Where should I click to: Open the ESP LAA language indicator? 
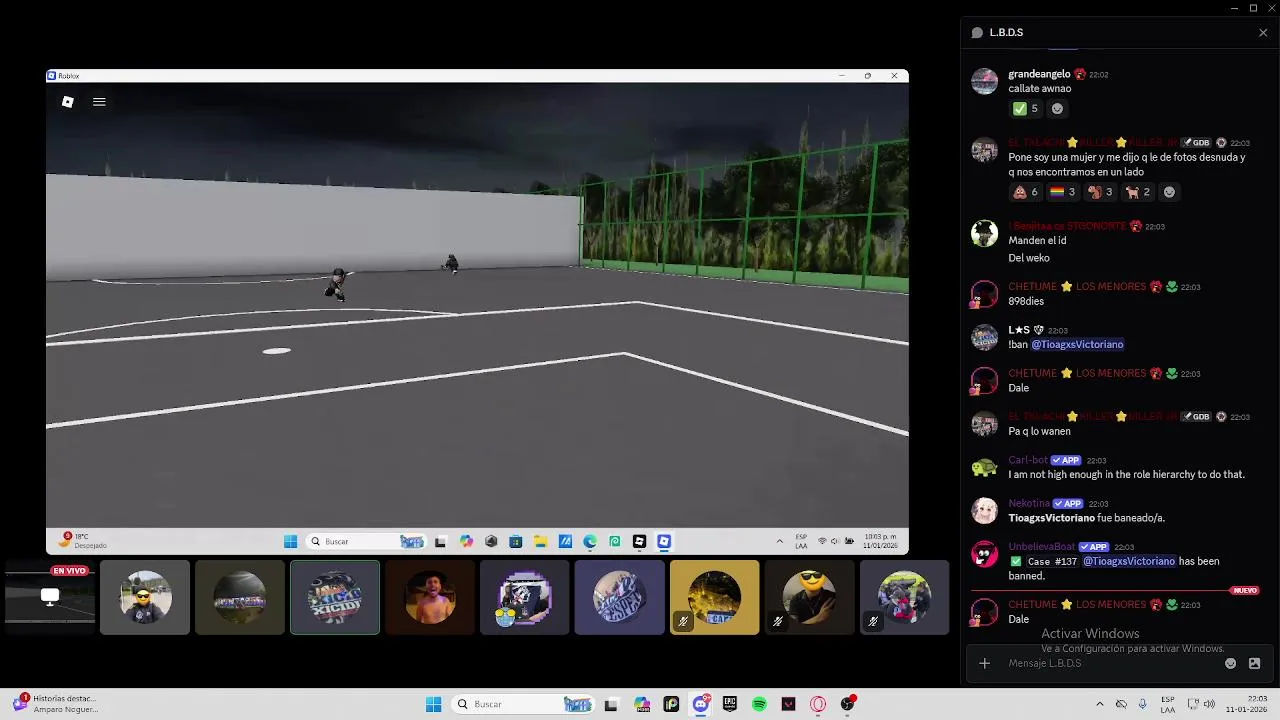(1168, 704)
